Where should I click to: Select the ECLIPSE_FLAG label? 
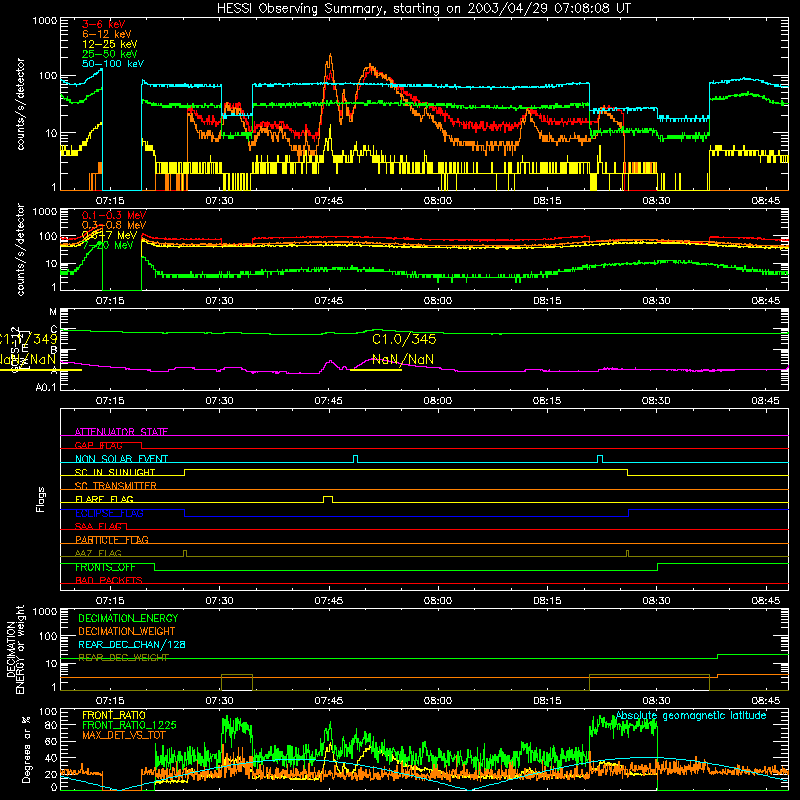[x=109, y=513]
